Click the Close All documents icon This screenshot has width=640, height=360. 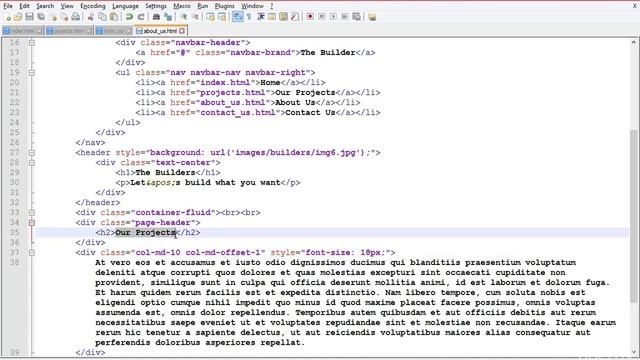pos(64,17)
